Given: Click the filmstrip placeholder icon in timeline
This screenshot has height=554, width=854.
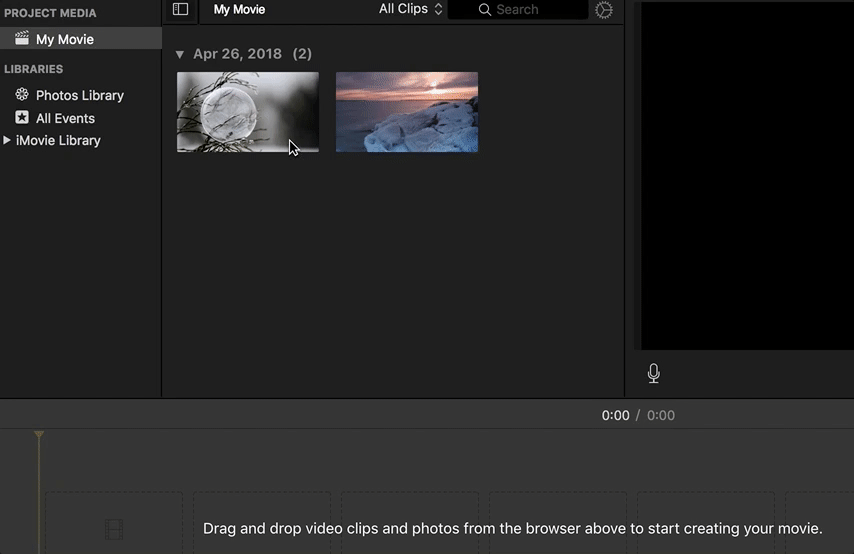Looking at the screenshot, I should click(114, 529).
